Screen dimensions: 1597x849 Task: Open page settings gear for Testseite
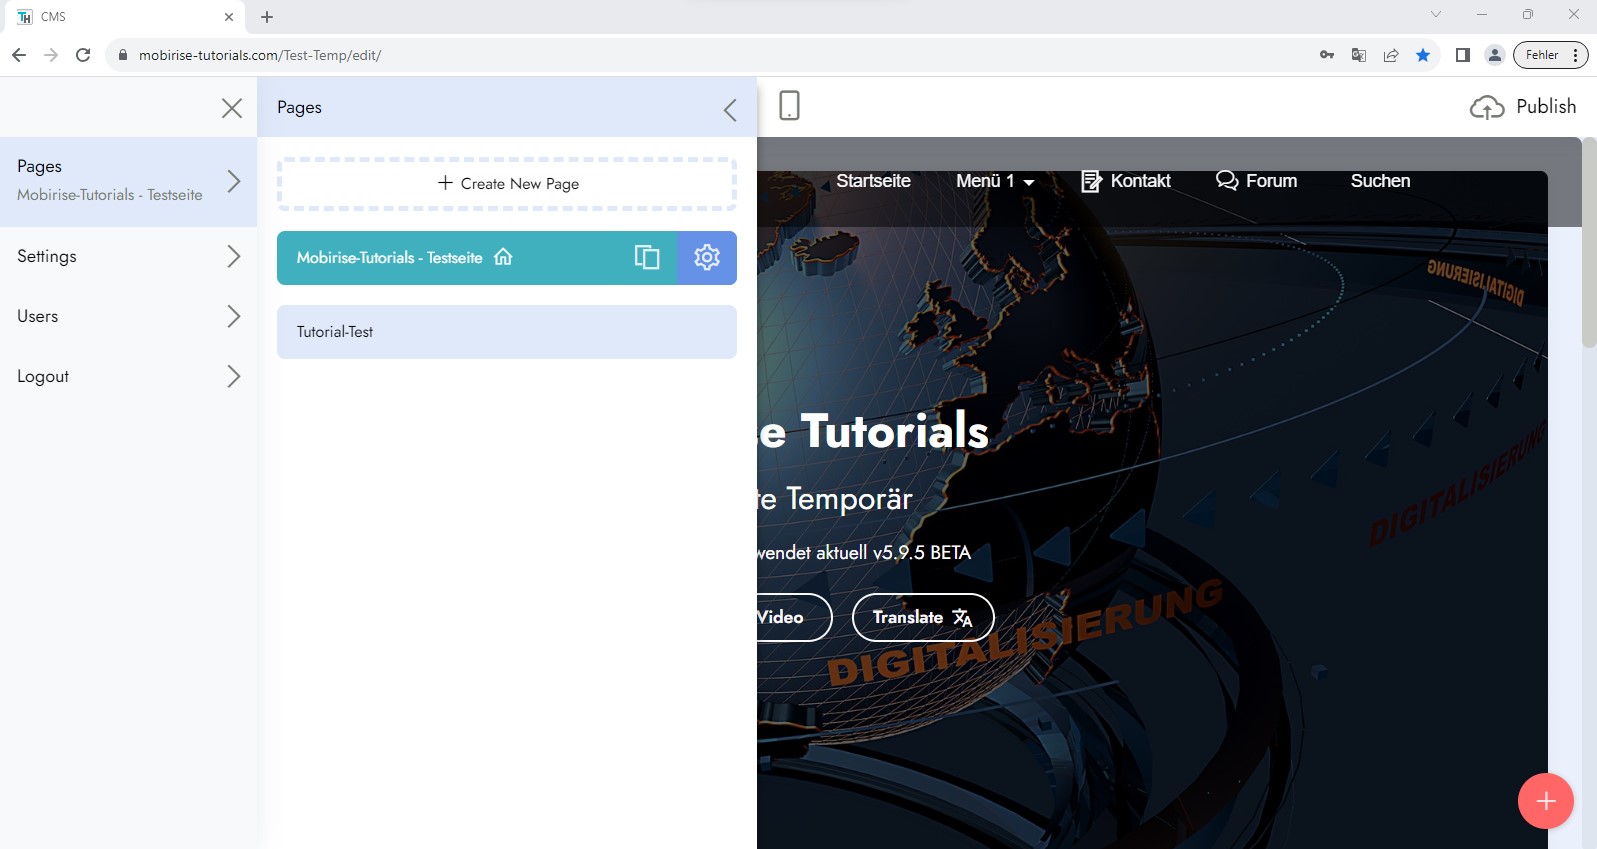707,258
